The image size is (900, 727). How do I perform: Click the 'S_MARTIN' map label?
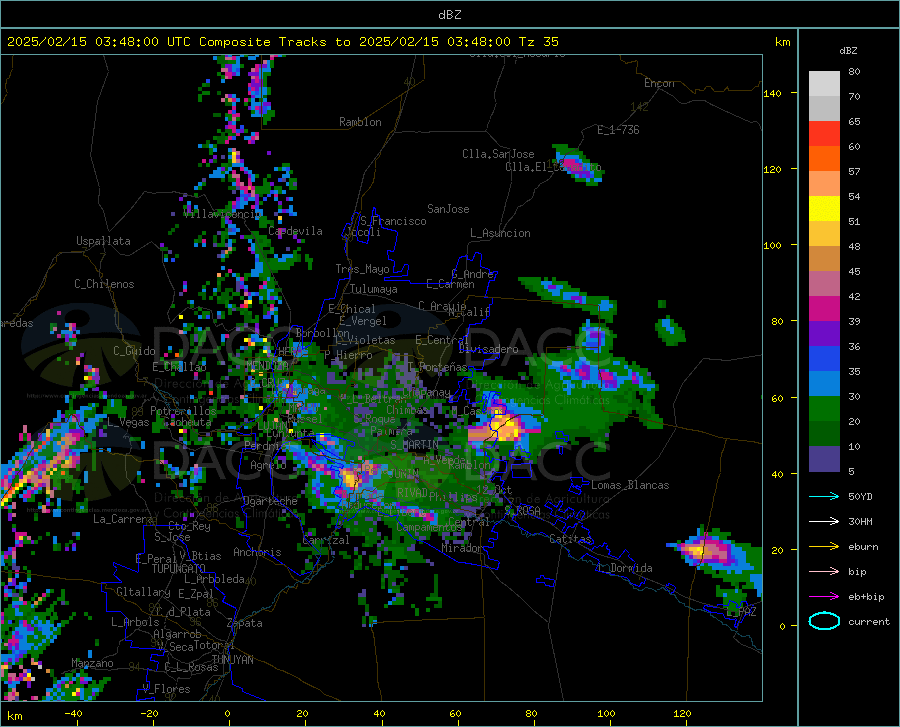(414, 445)
